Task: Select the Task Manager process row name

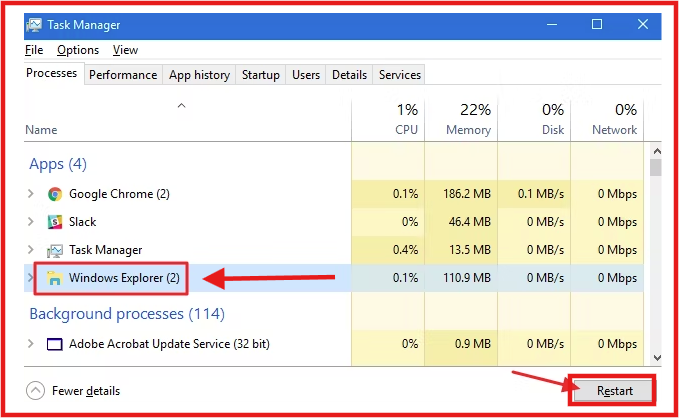Action: (106, 250)
